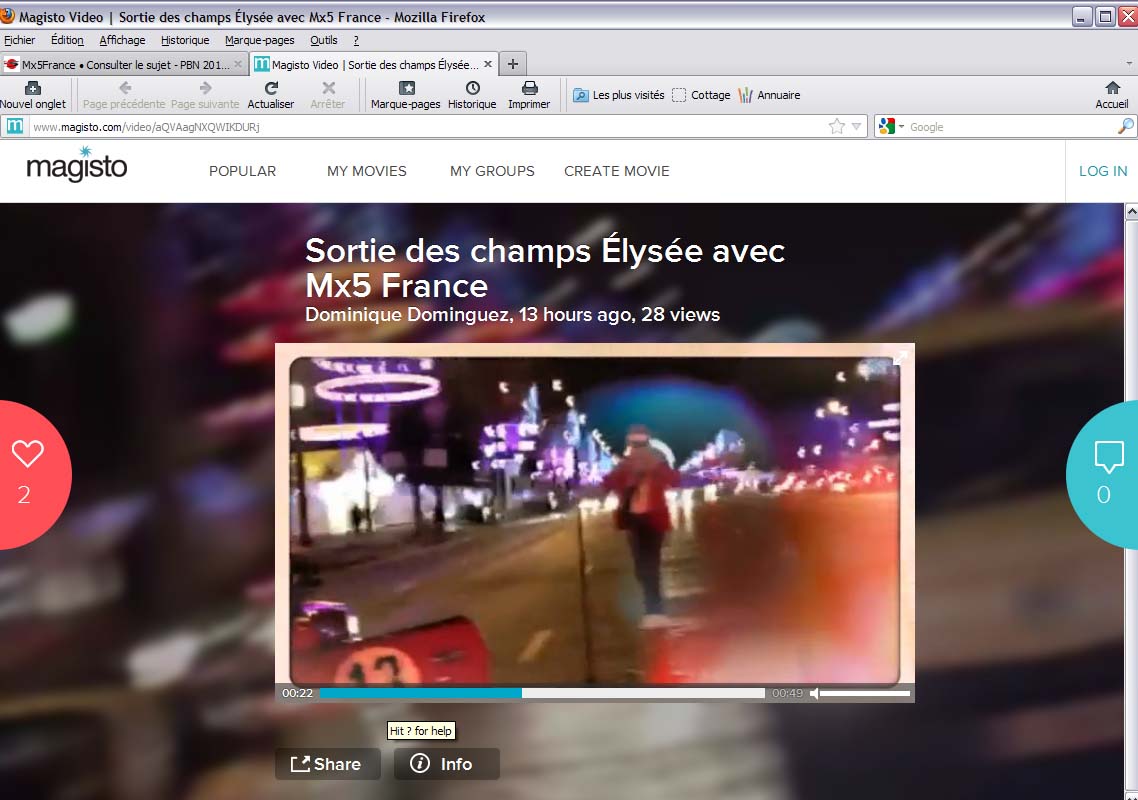Stop loading with Arrêter button
This screenshot has width=1138, height=800.
[328, 95]
